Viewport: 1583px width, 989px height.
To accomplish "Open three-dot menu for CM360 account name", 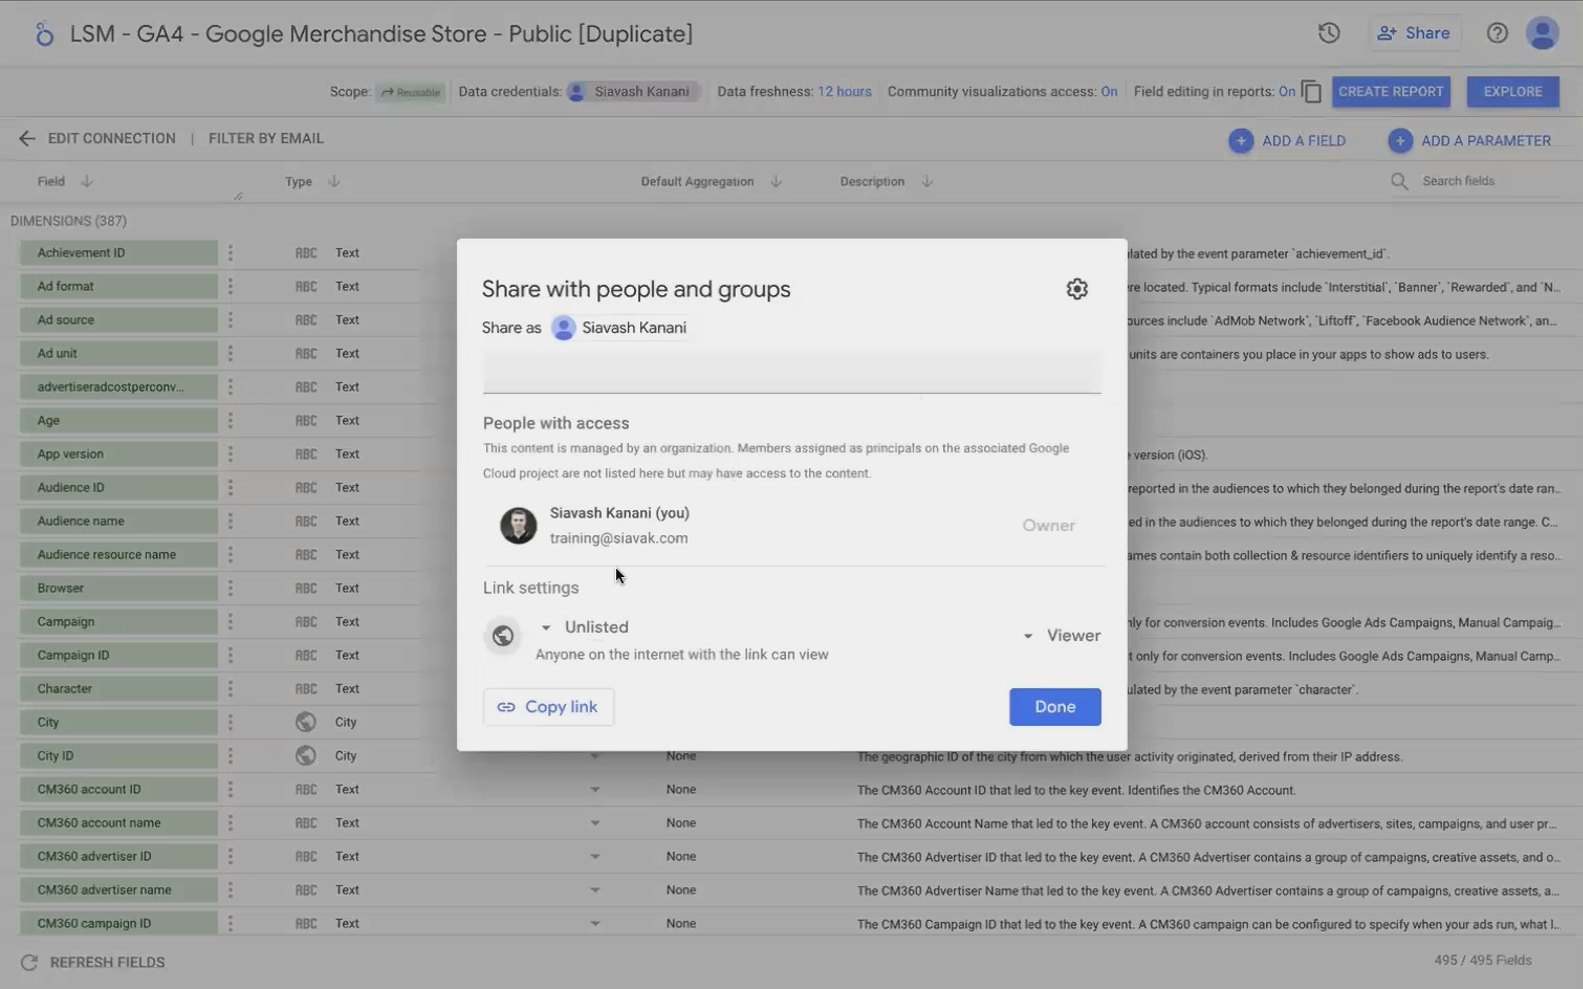I will pyautogui.click(x=230, y=823).
